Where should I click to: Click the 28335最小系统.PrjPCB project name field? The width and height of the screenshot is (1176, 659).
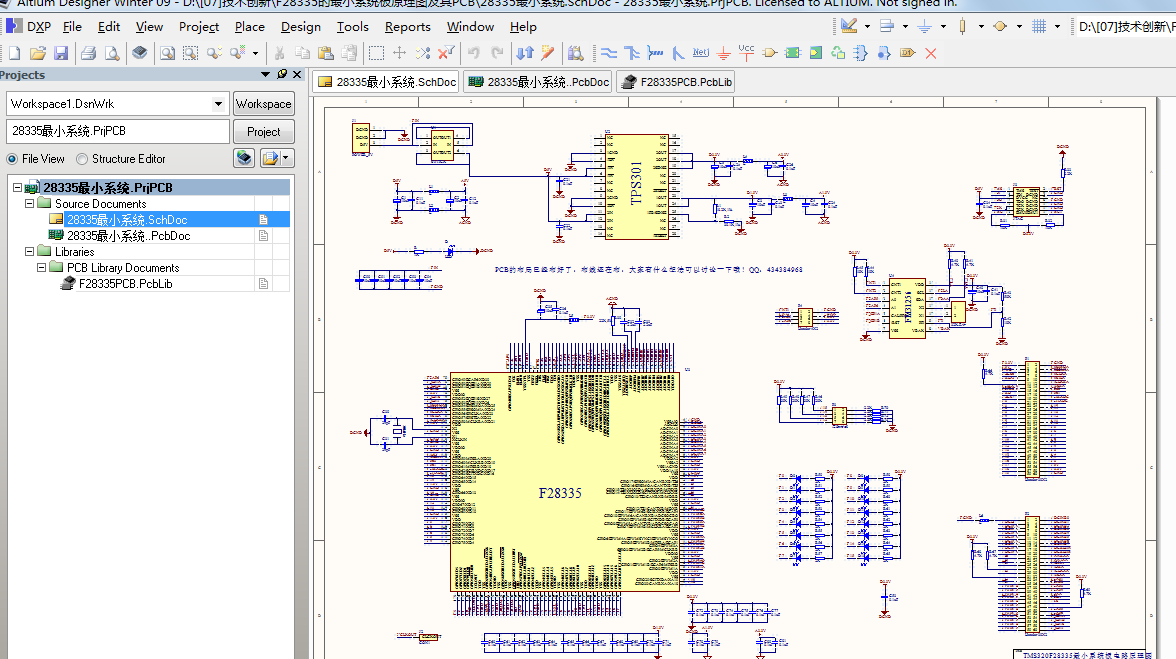(118, 131)
